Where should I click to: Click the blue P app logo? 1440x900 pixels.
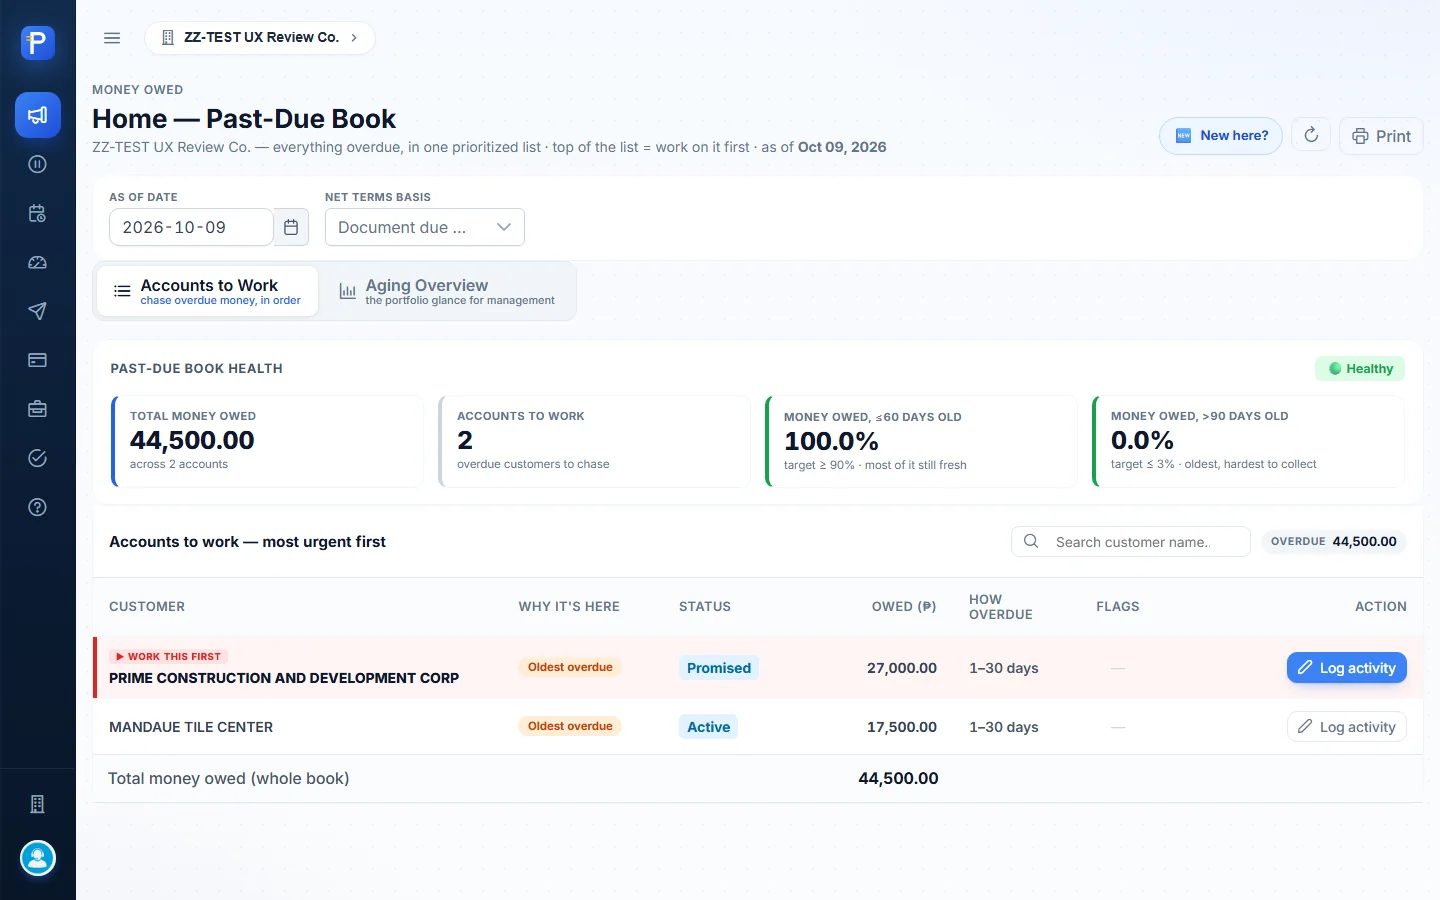38,42
